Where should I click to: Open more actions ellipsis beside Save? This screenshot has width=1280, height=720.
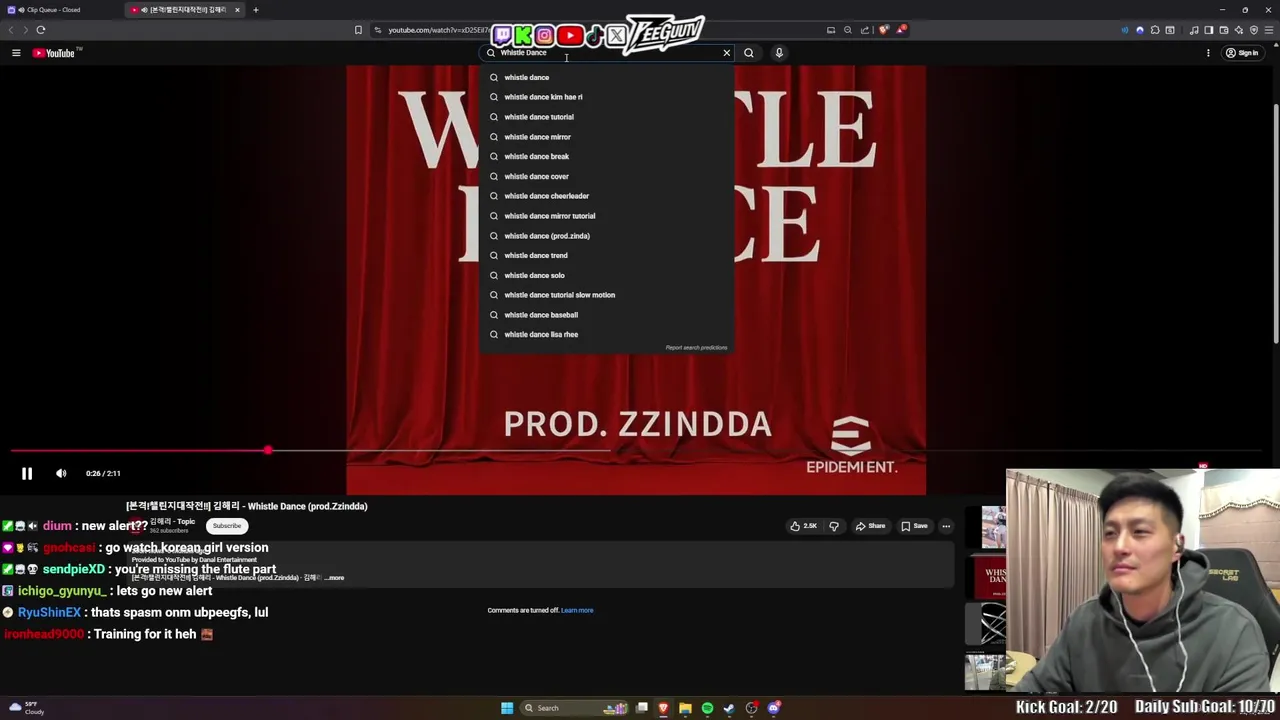(x=946, y=526)
